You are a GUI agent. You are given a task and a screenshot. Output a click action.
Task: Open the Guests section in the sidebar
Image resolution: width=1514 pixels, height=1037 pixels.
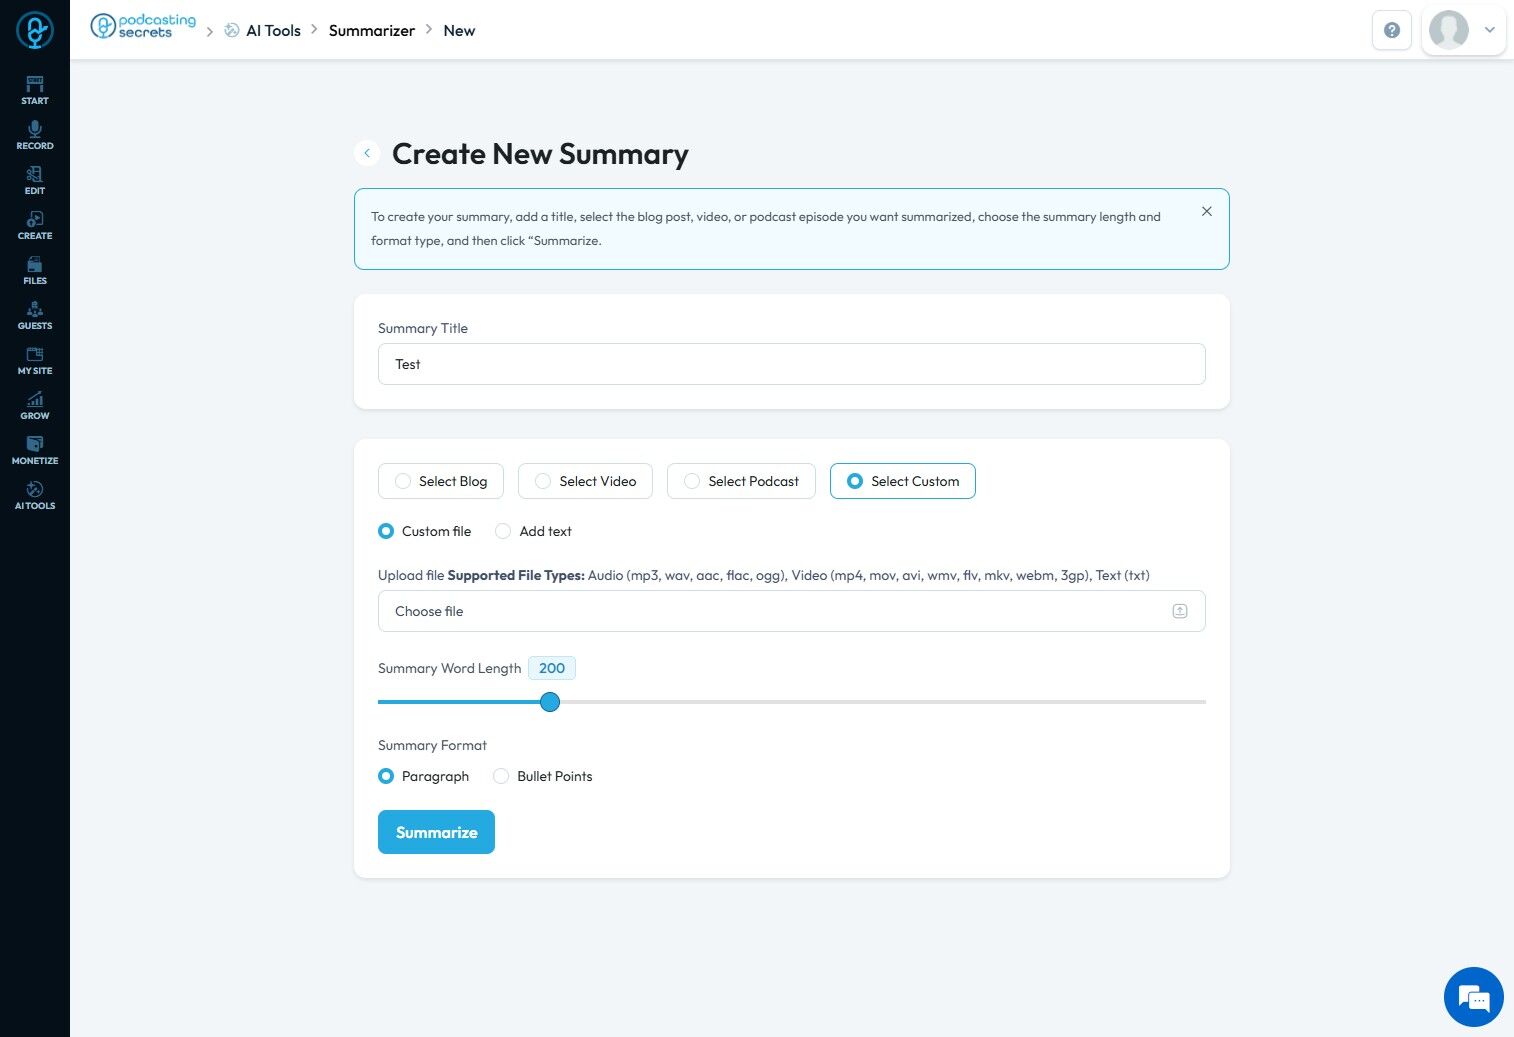tap(35, 315)
